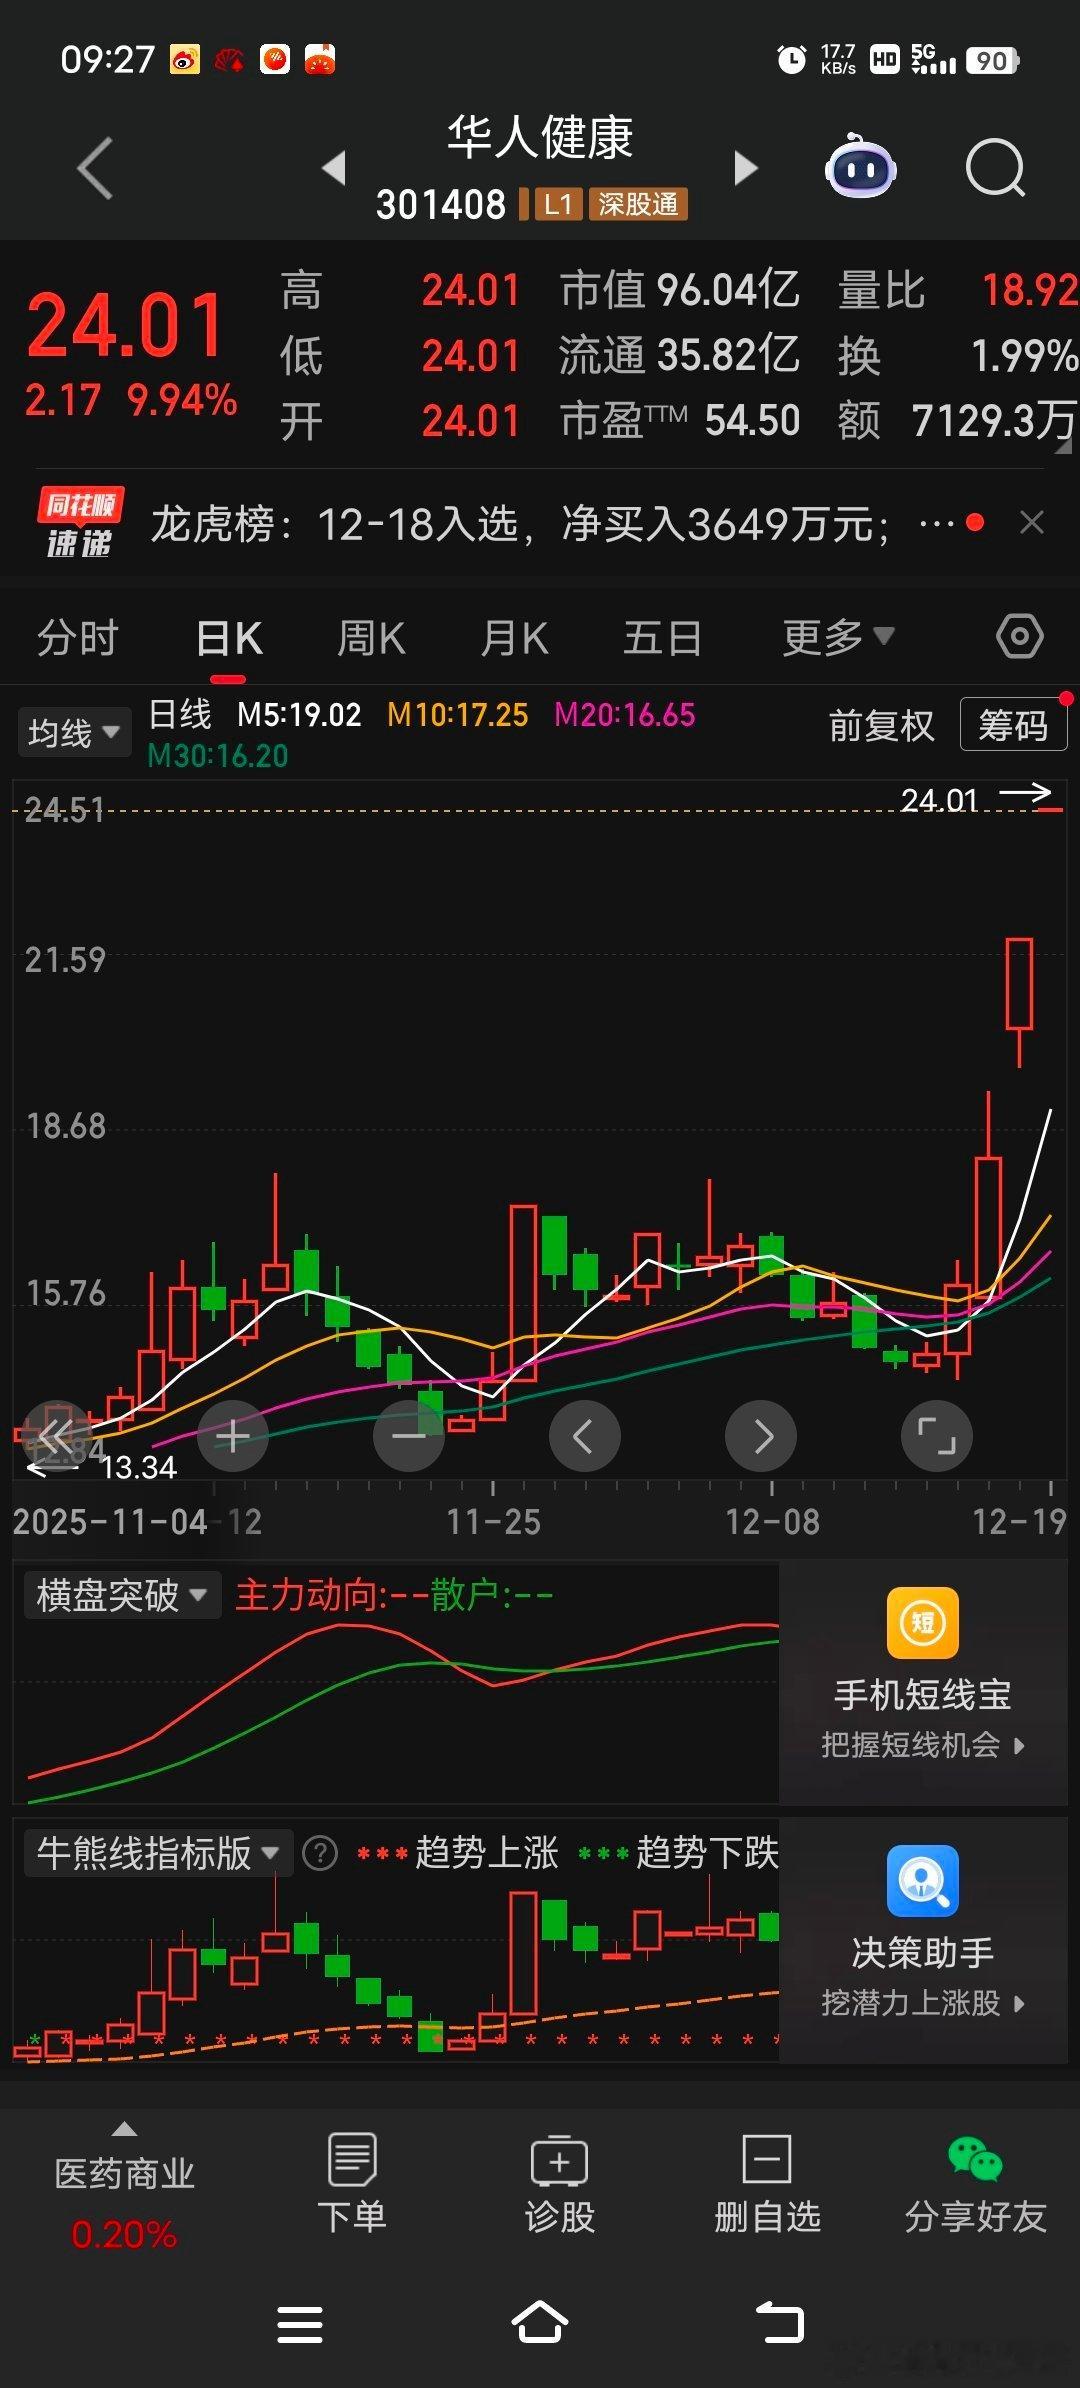Tap M30:16.20 moving average label

pyautogui.click(x=218, y=756)
